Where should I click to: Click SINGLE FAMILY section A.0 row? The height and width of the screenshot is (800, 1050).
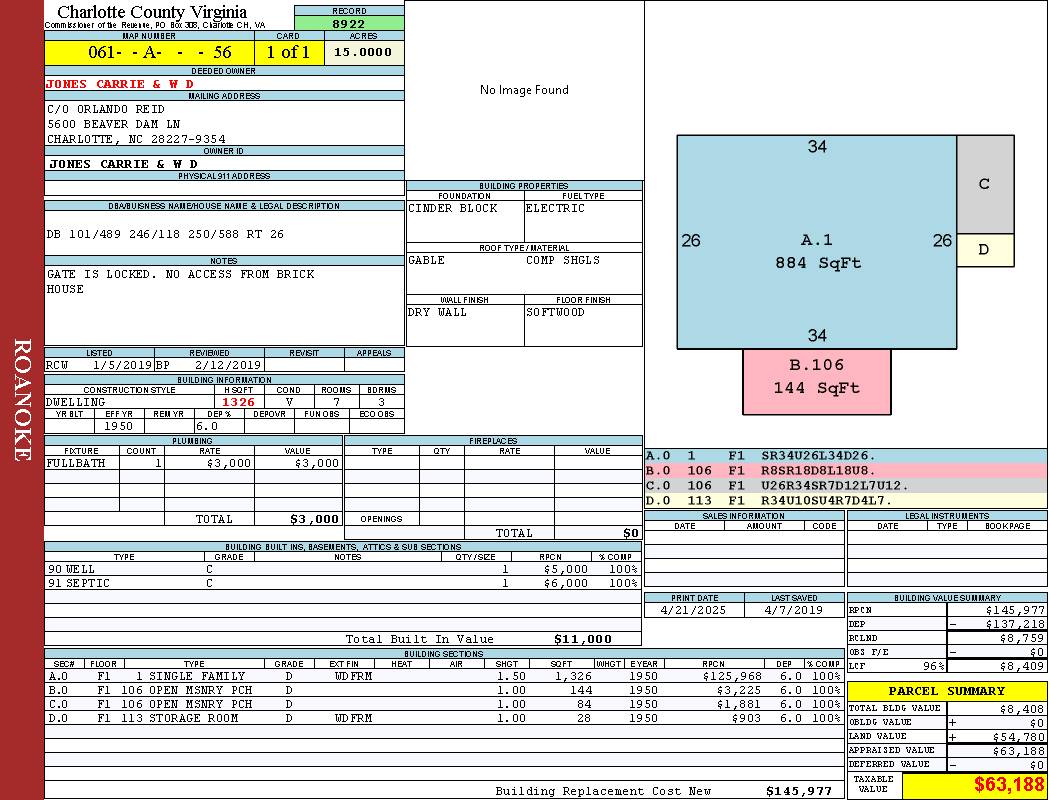pyautogui.click(x=444, y=677)
